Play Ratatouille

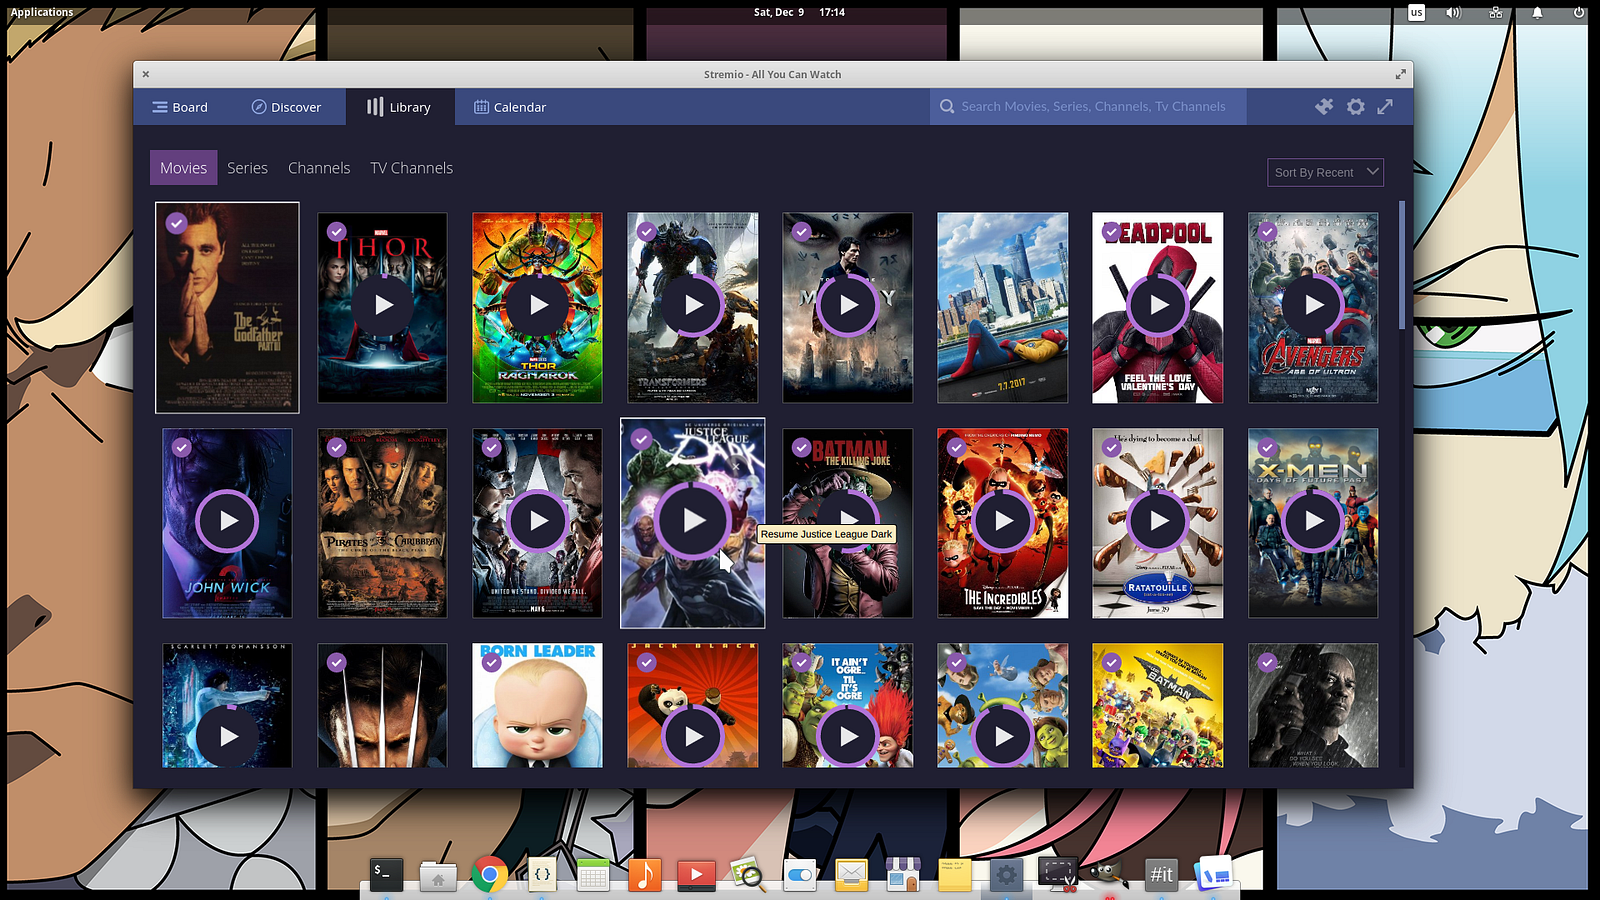click(x=1158, y=521)
